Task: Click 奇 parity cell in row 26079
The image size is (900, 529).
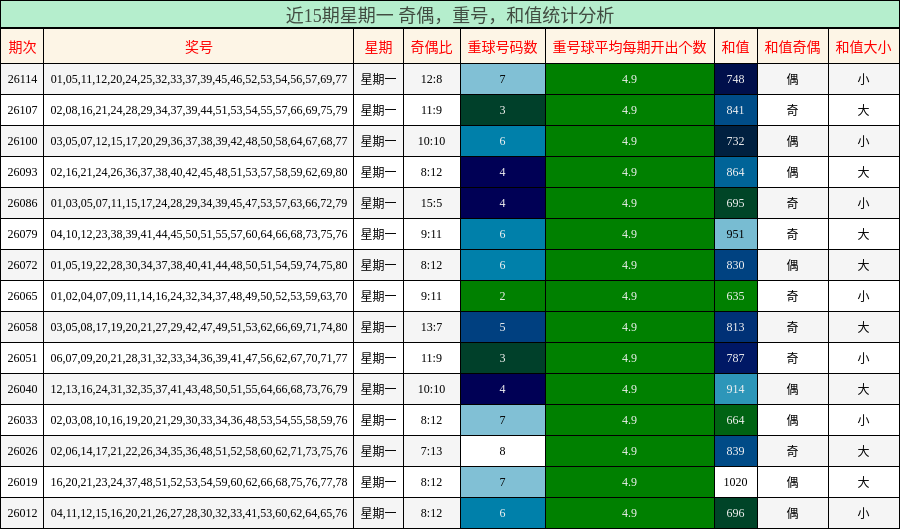Action: pos(792,234)
